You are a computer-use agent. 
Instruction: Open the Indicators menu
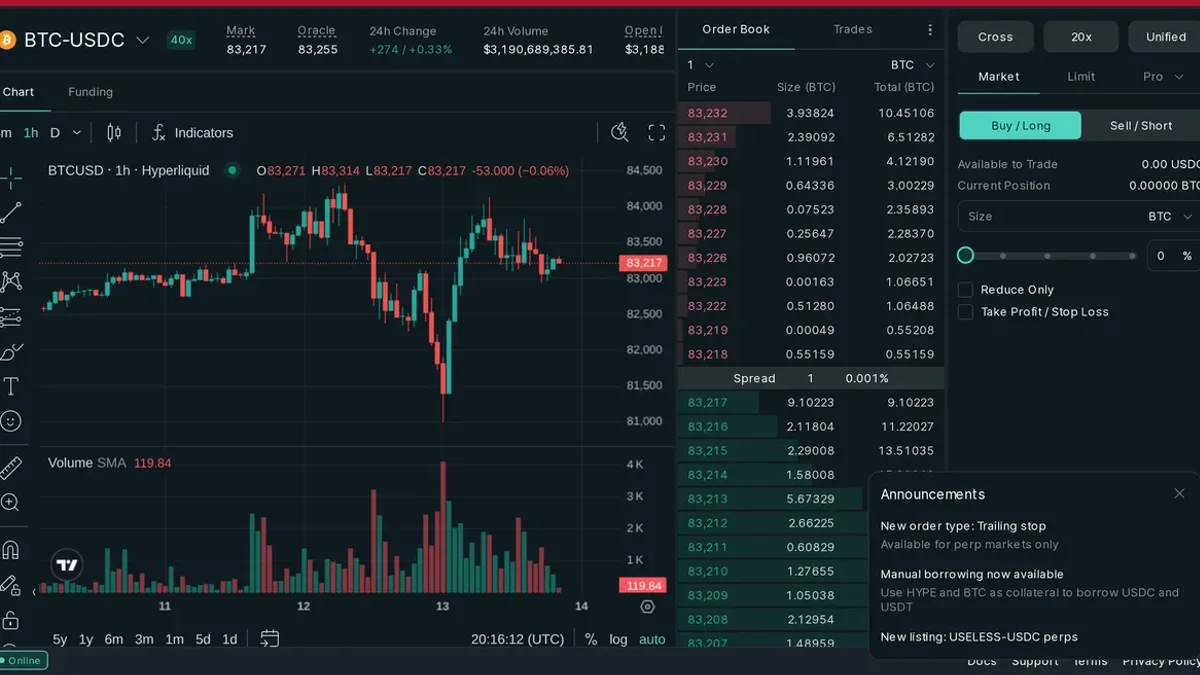(x=192, y=133)
